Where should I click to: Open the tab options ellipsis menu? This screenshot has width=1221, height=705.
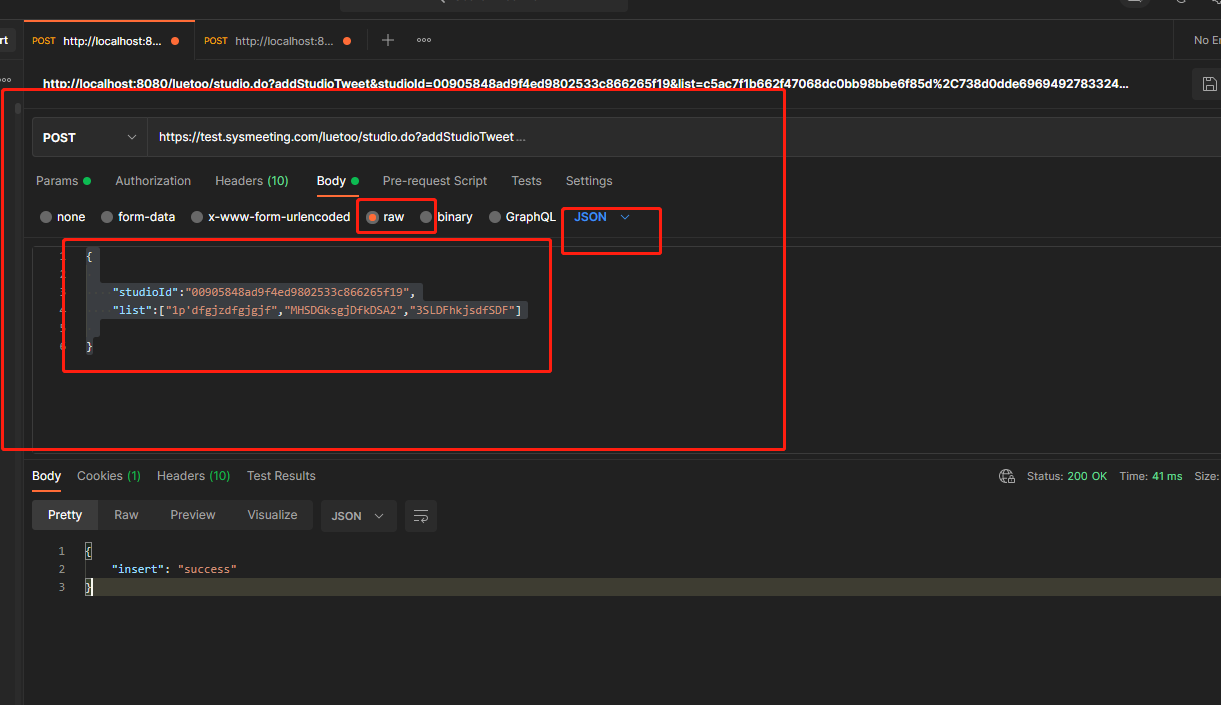click(x=424, y=40)
